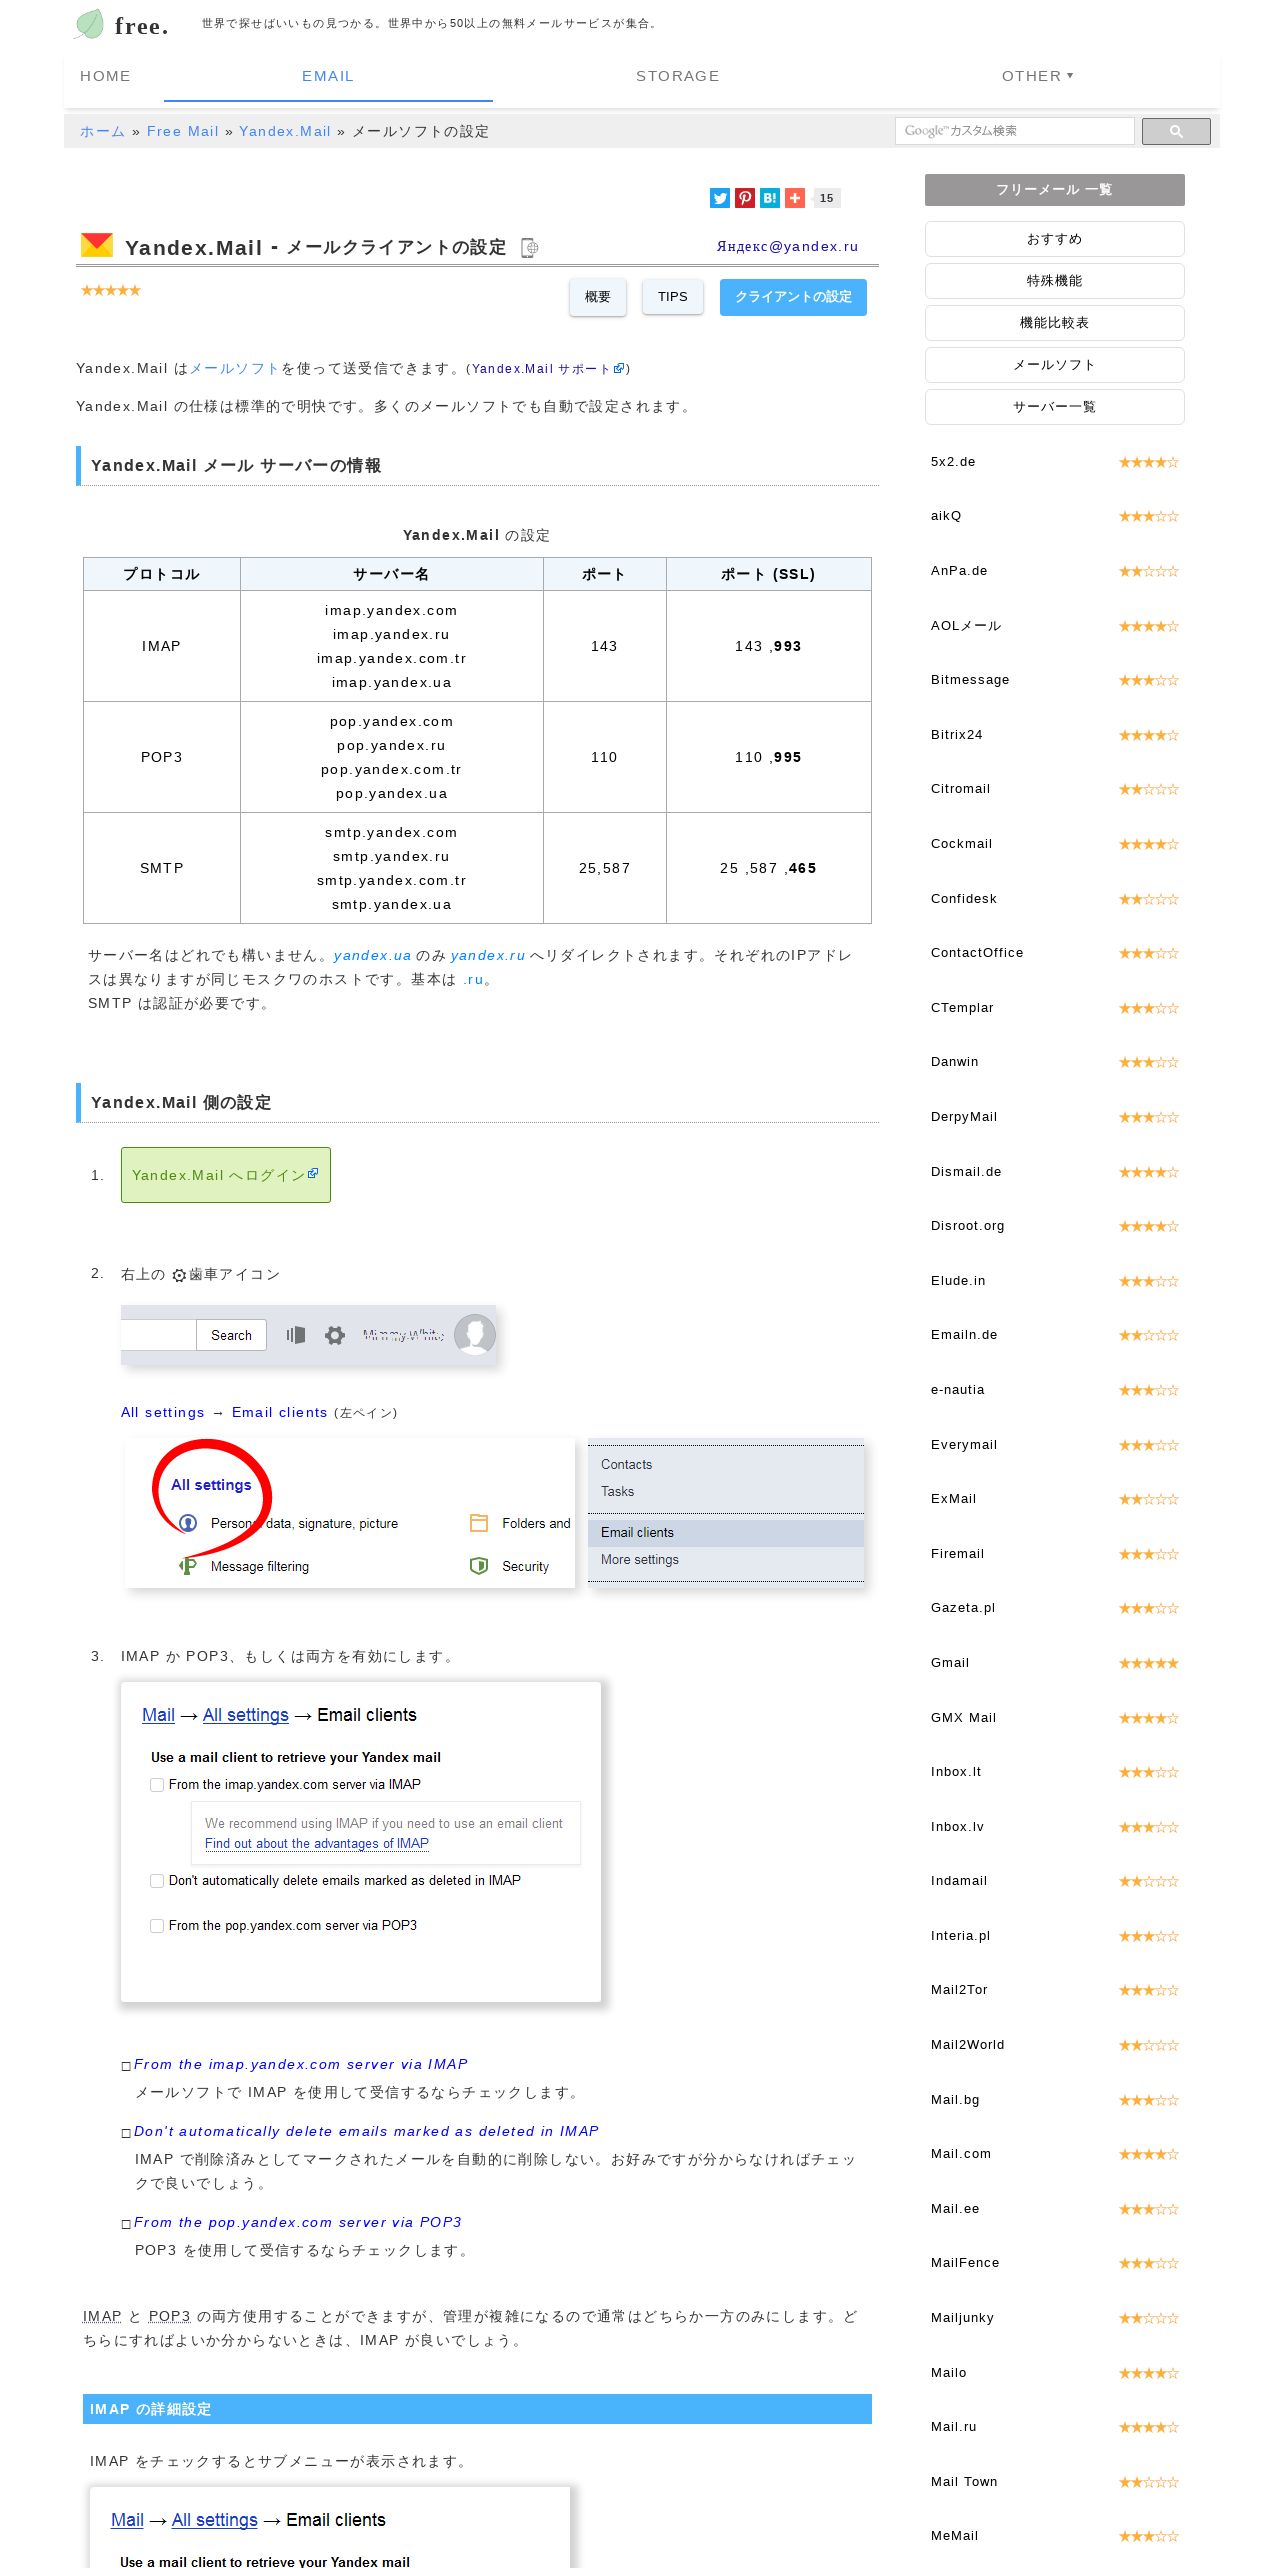Share via the Pinterest icon
The image size is (1284, 2568).
click(745, 198)
